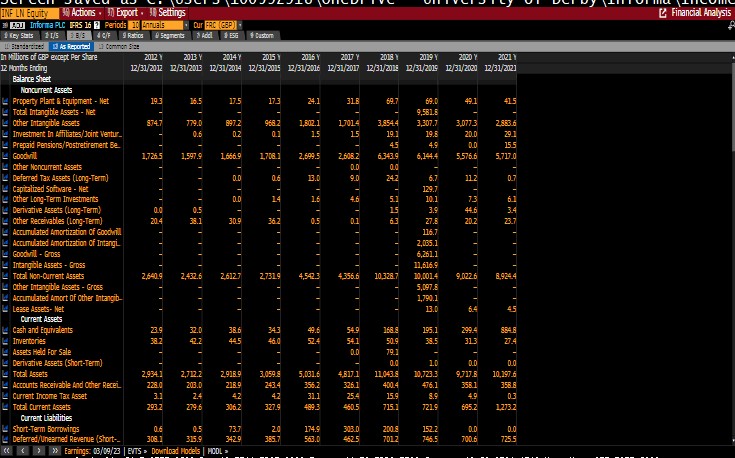Switch to the Key Stats tab
This screenshot has width=735, height=458.
click(18, 36)
